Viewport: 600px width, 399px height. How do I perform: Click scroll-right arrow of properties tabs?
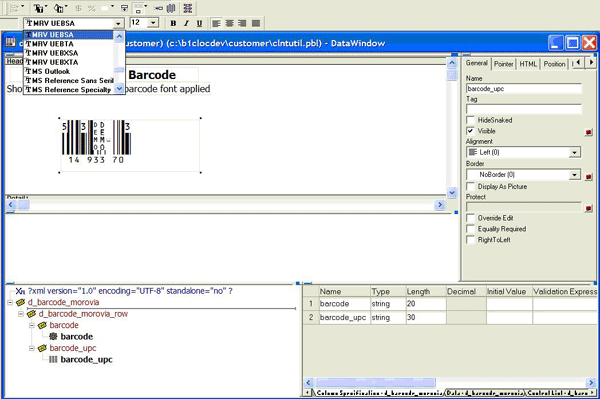tap(591, 62)
